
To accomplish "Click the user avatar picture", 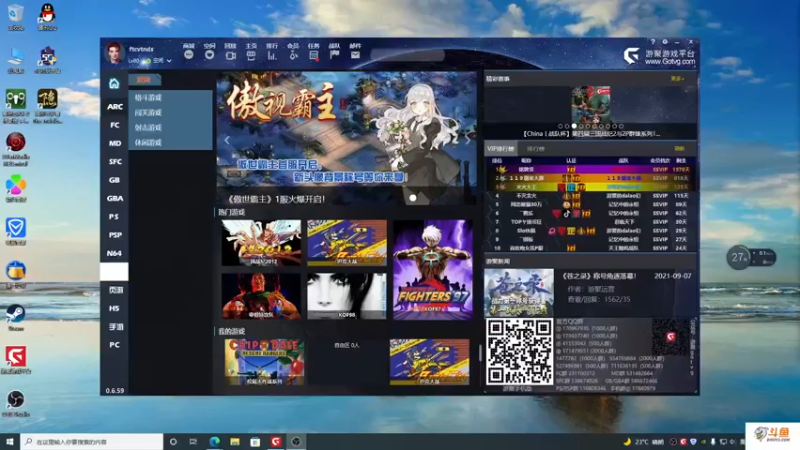I will pyautogui.click(x=114, y=53).
